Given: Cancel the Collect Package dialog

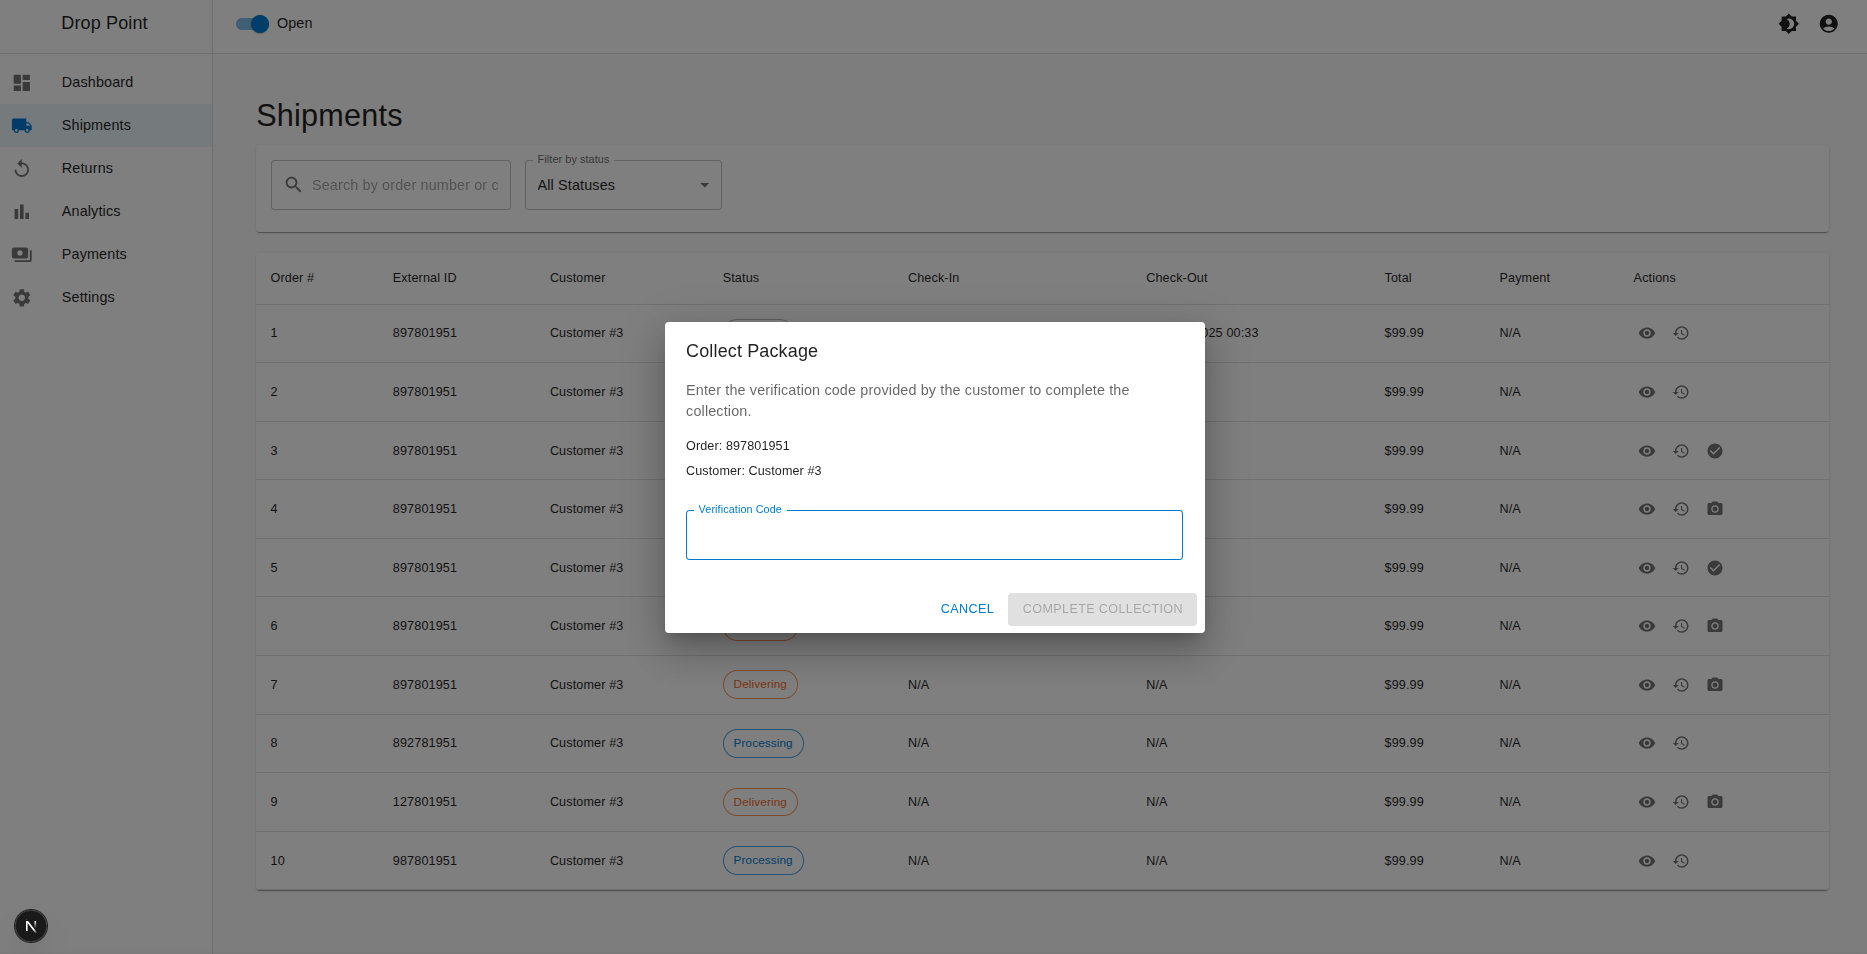Looking at the screenshot, I should pyautogui.click(x=967, y=609).
